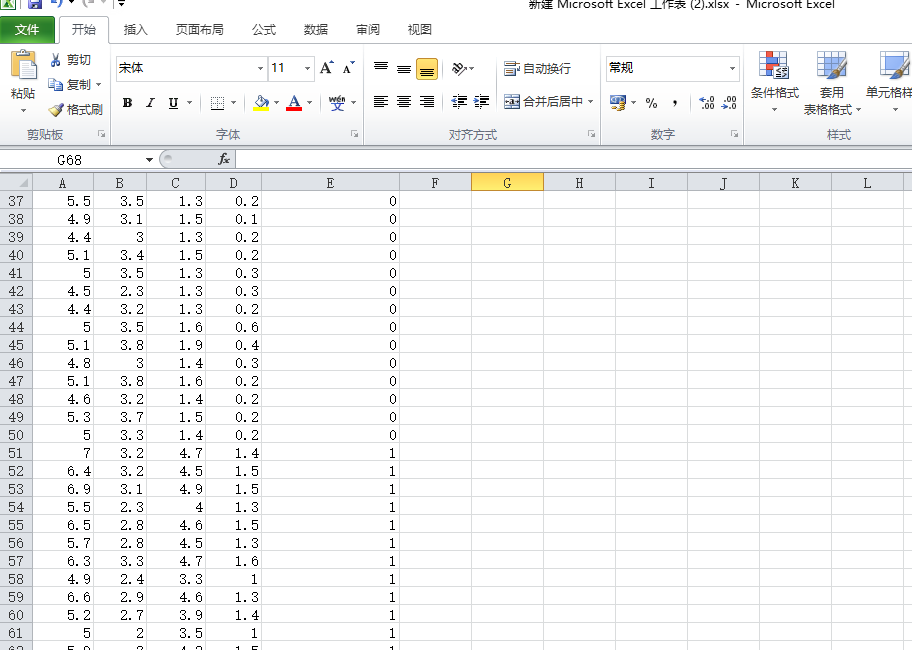Open Clipboard dialog launcher in 剪贴板 group
This screenshot has height=650, width=912.
tap(102, 134)
